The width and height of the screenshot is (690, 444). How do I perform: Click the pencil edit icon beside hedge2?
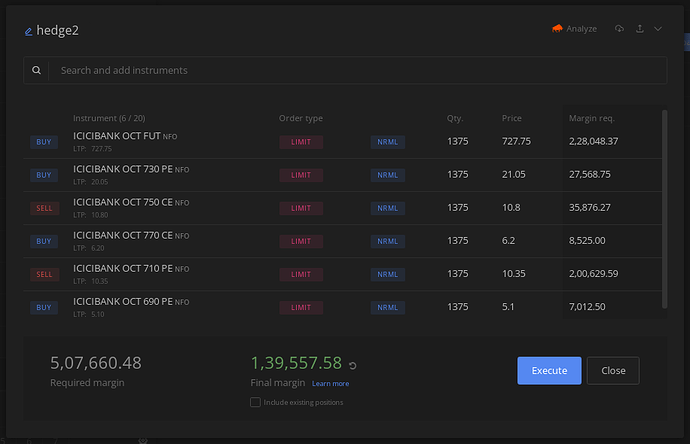tap(29, 31)
